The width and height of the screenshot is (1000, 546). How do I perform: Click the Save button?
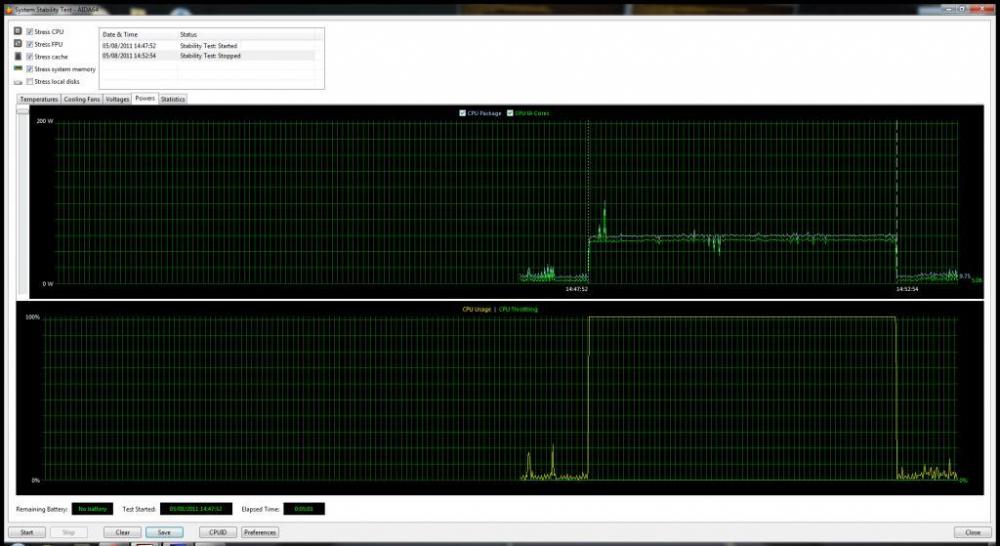click(x=163, y=532)
